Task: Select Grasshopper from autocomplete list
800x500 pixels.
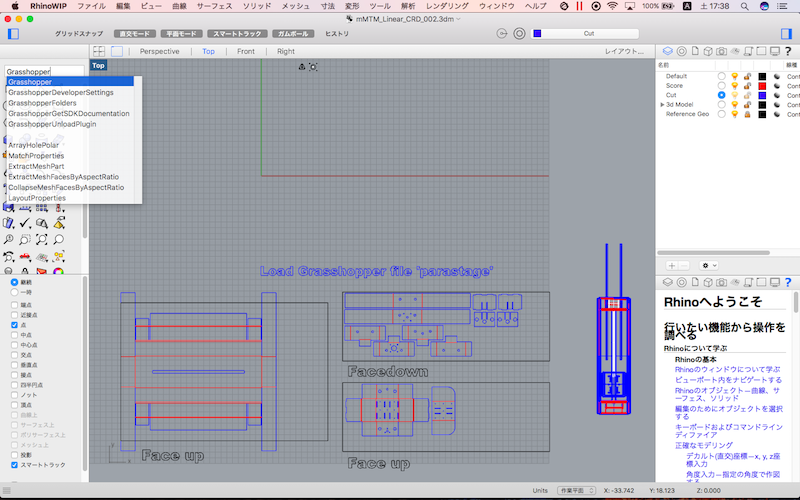Action: point(70,82)
